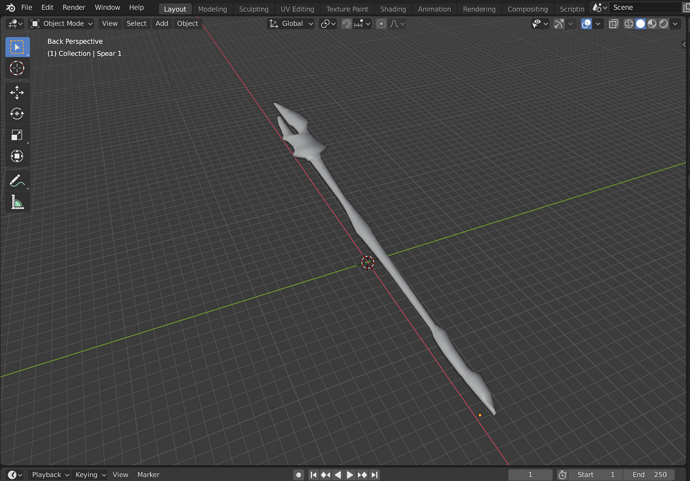The image size is (690, 481).
Task: Toggle proportional editing
Action: [x=381, y=24]
